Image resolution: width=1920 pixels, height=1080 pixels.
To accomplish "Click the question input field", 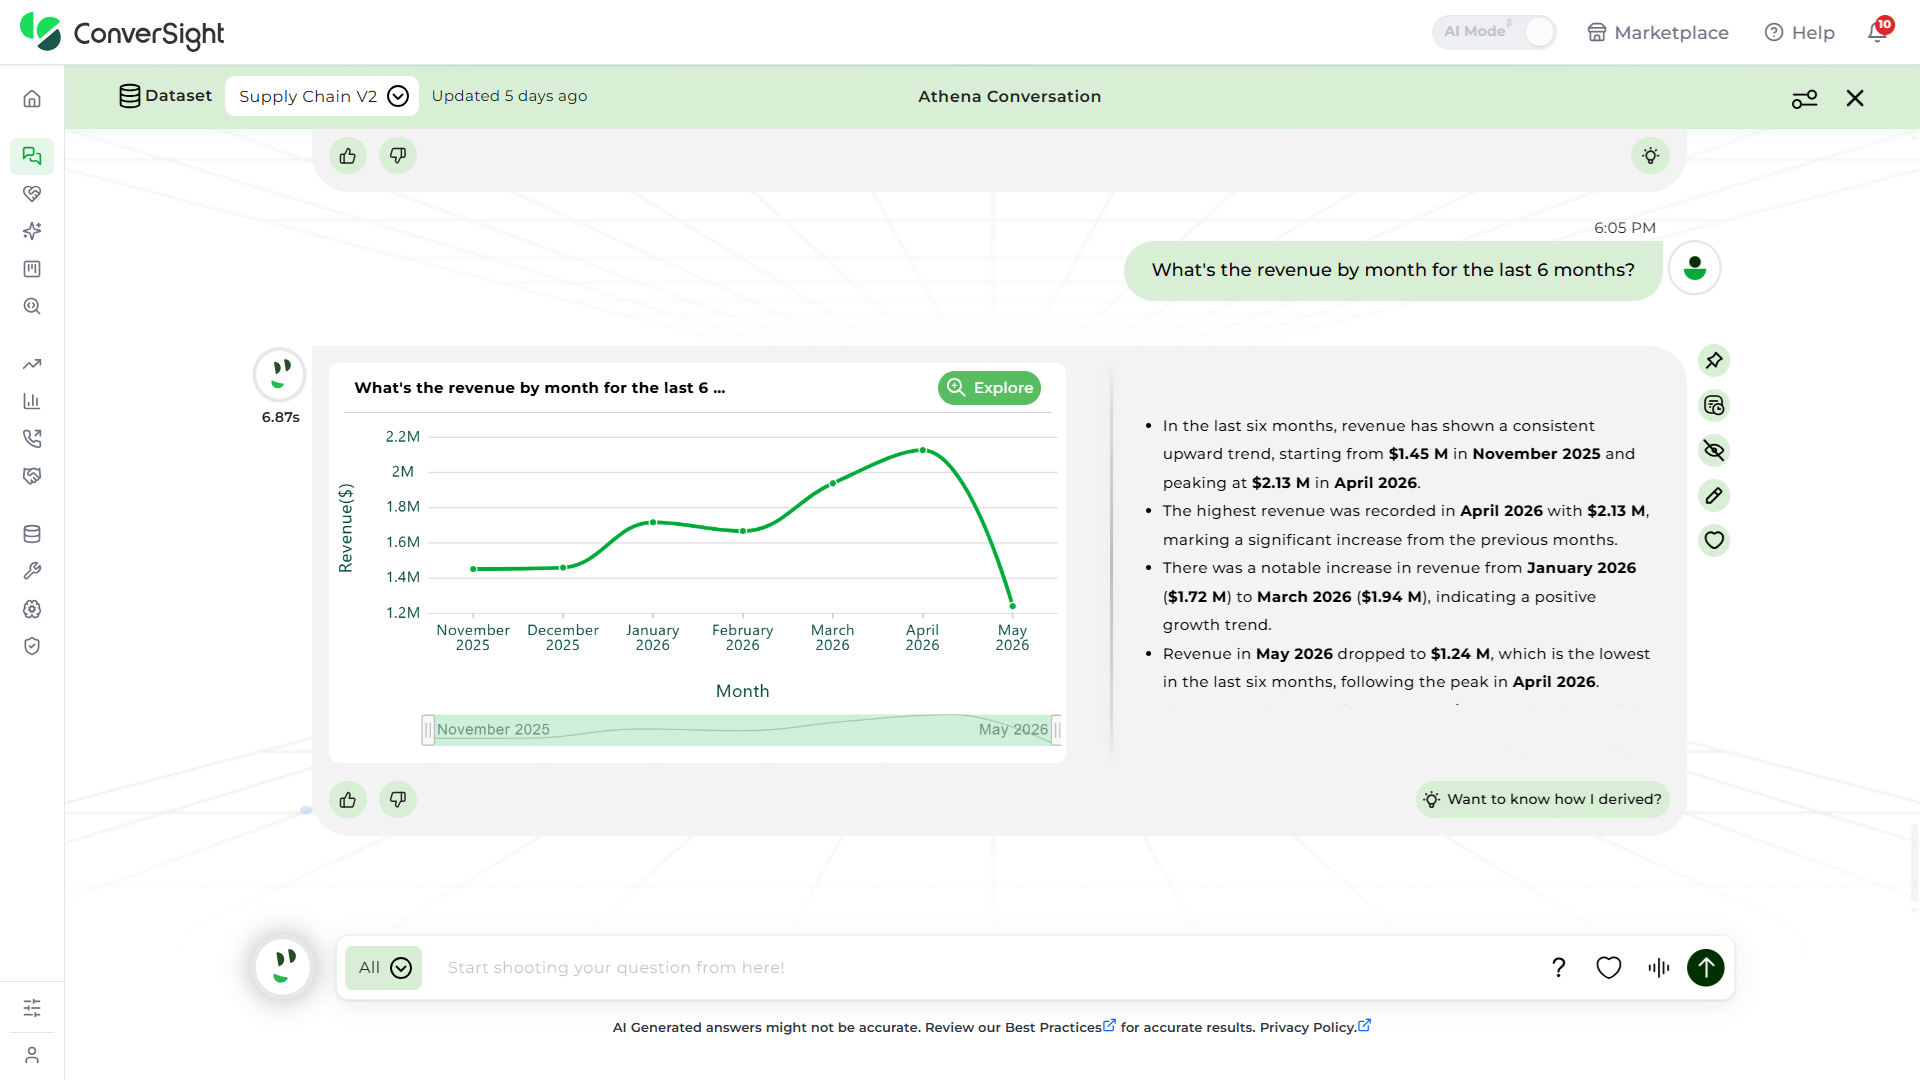I will coord(985,968).
